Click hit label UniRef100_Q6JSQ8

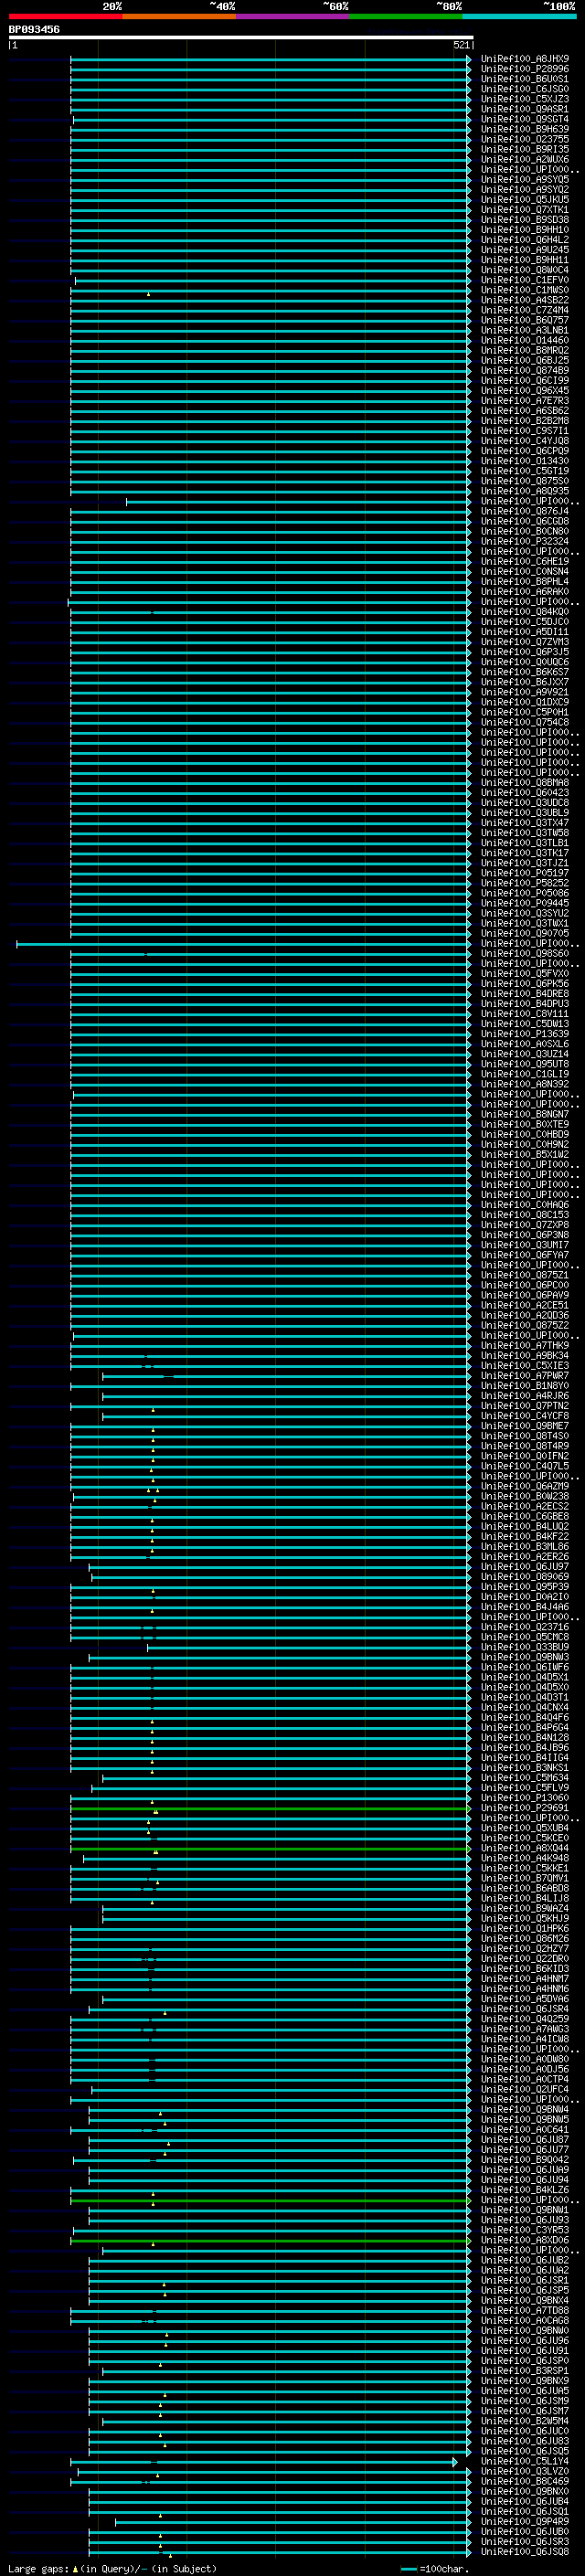click(524, 2552)
